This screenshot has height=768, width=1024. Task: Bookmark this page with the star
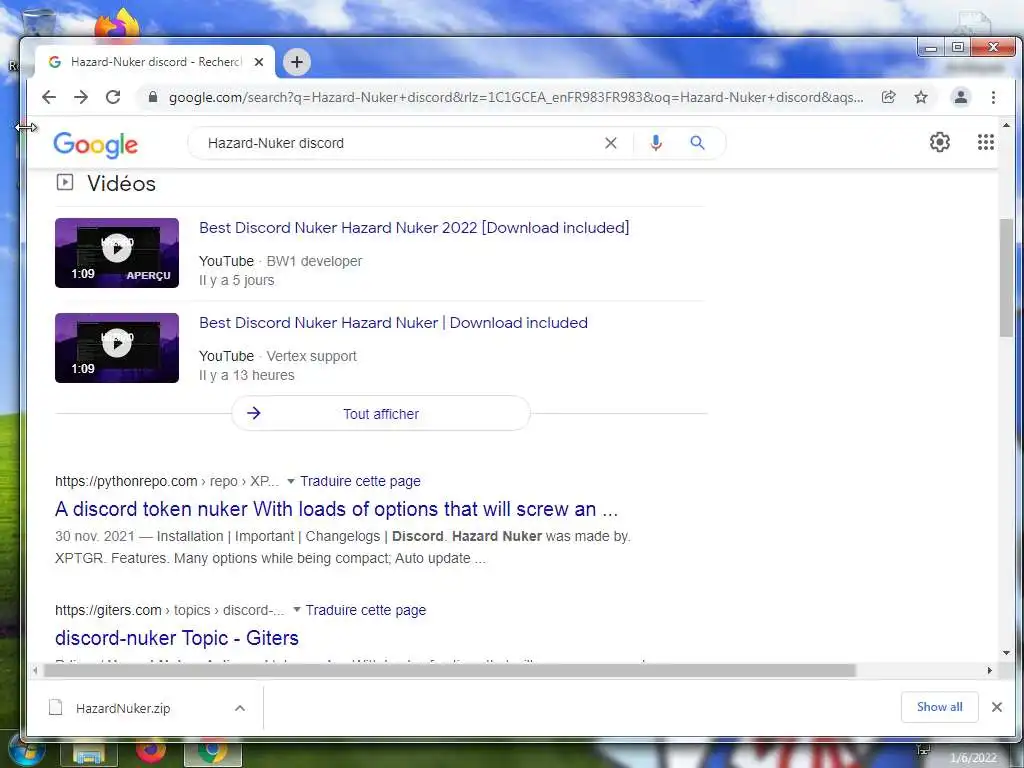pos(921,97)
